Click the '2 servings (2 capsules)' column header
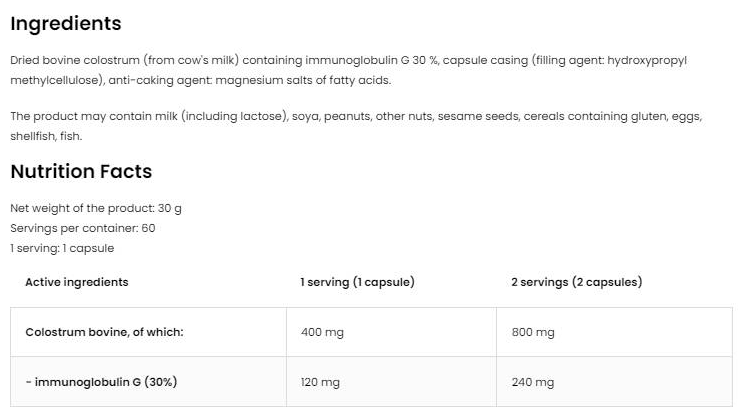The width and height of the screenshot is (741, 413). (577, 282)
